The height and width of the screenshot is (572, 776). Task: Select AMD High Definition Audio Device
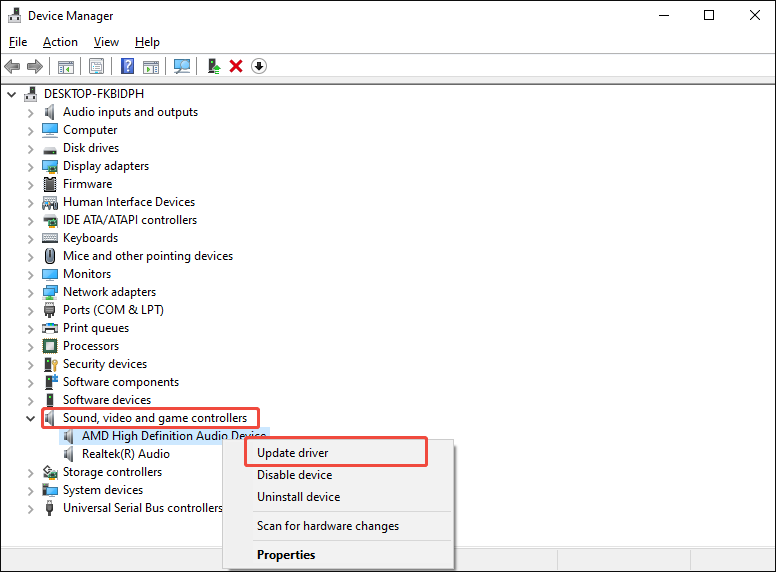(x=174, y=436)
